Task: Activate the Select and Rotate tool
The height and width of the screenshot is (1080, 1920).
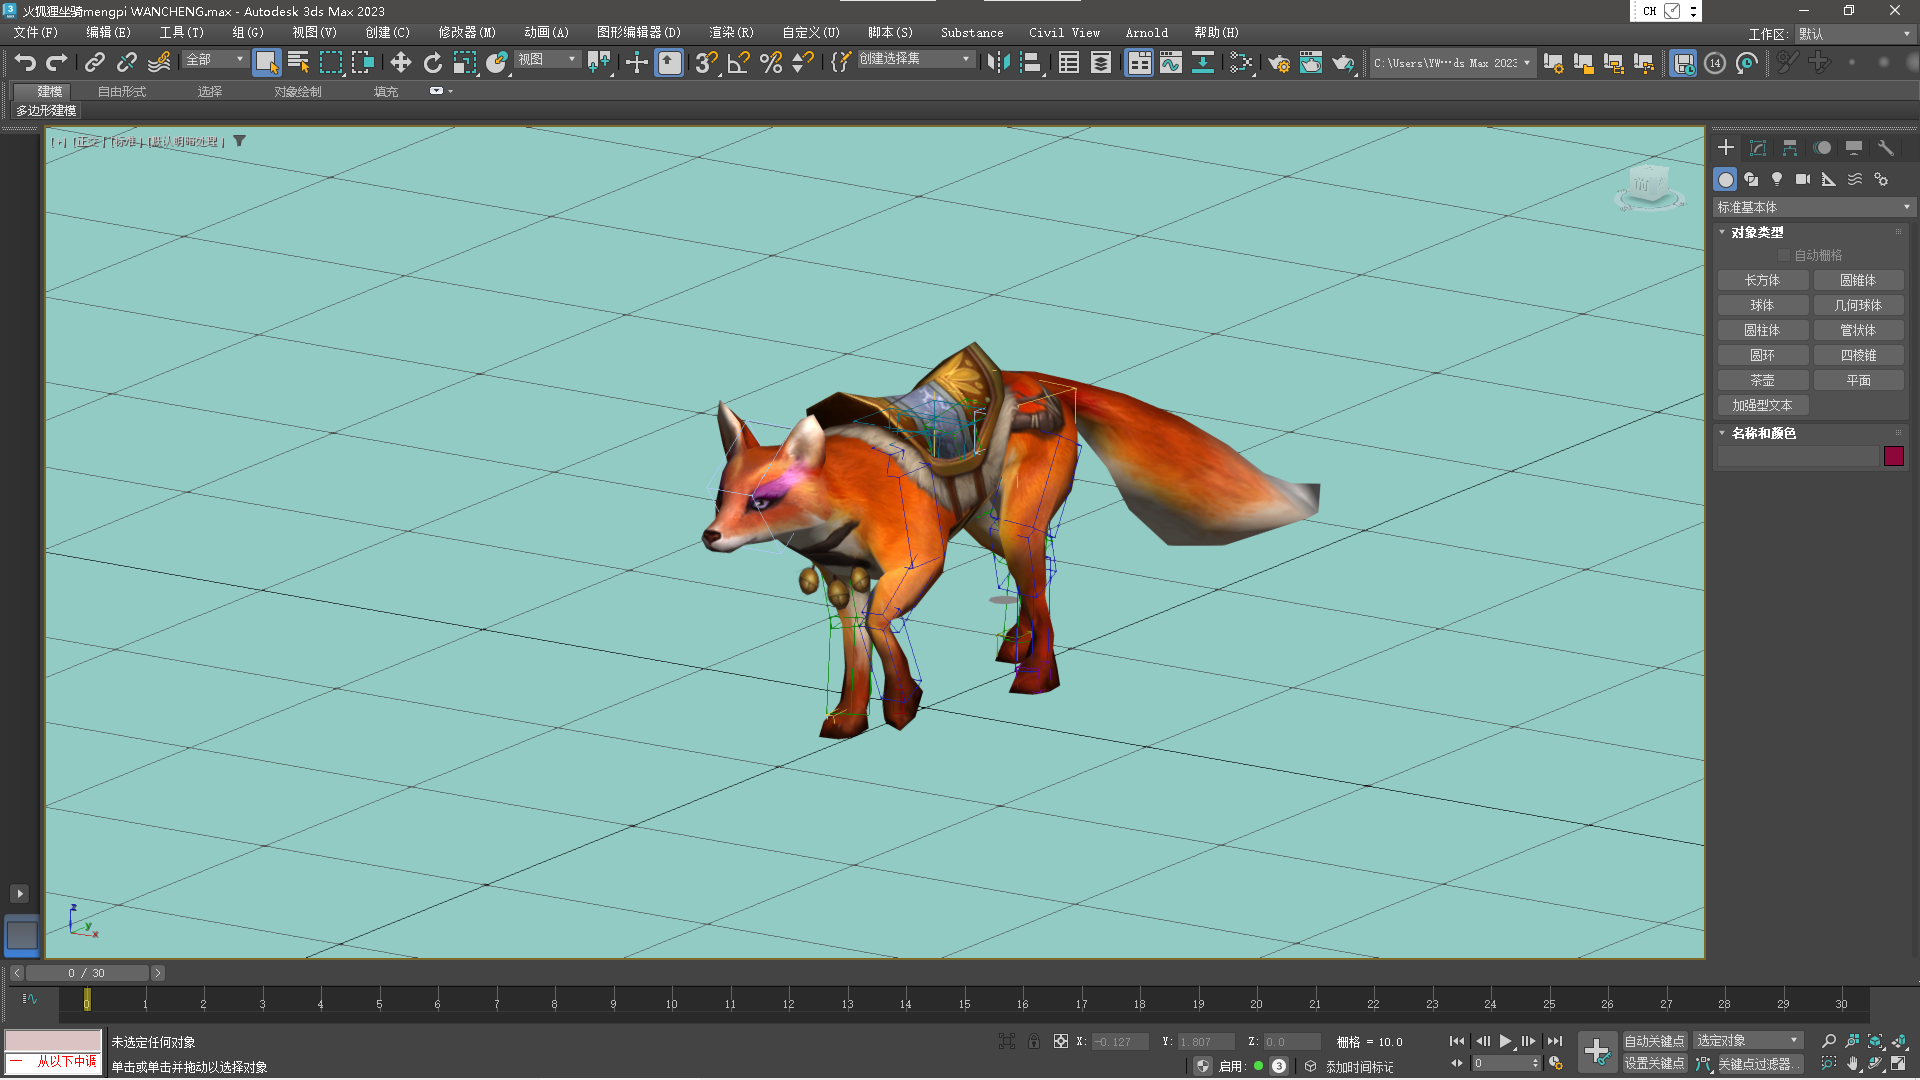Action: [432, 62]
